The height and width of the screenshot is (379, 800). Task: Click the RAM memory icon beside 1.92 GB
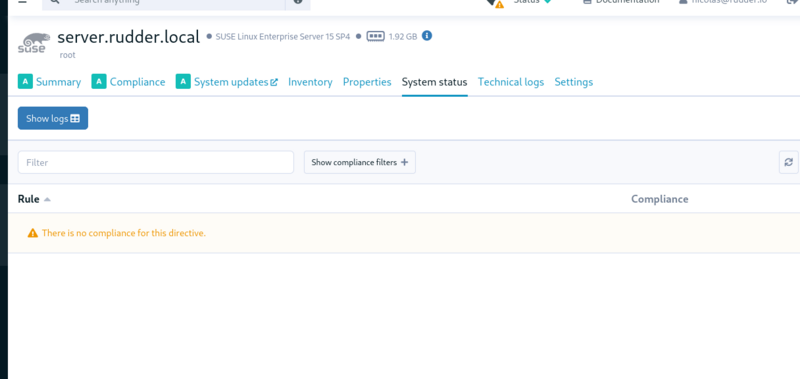[x=375, y=36]
